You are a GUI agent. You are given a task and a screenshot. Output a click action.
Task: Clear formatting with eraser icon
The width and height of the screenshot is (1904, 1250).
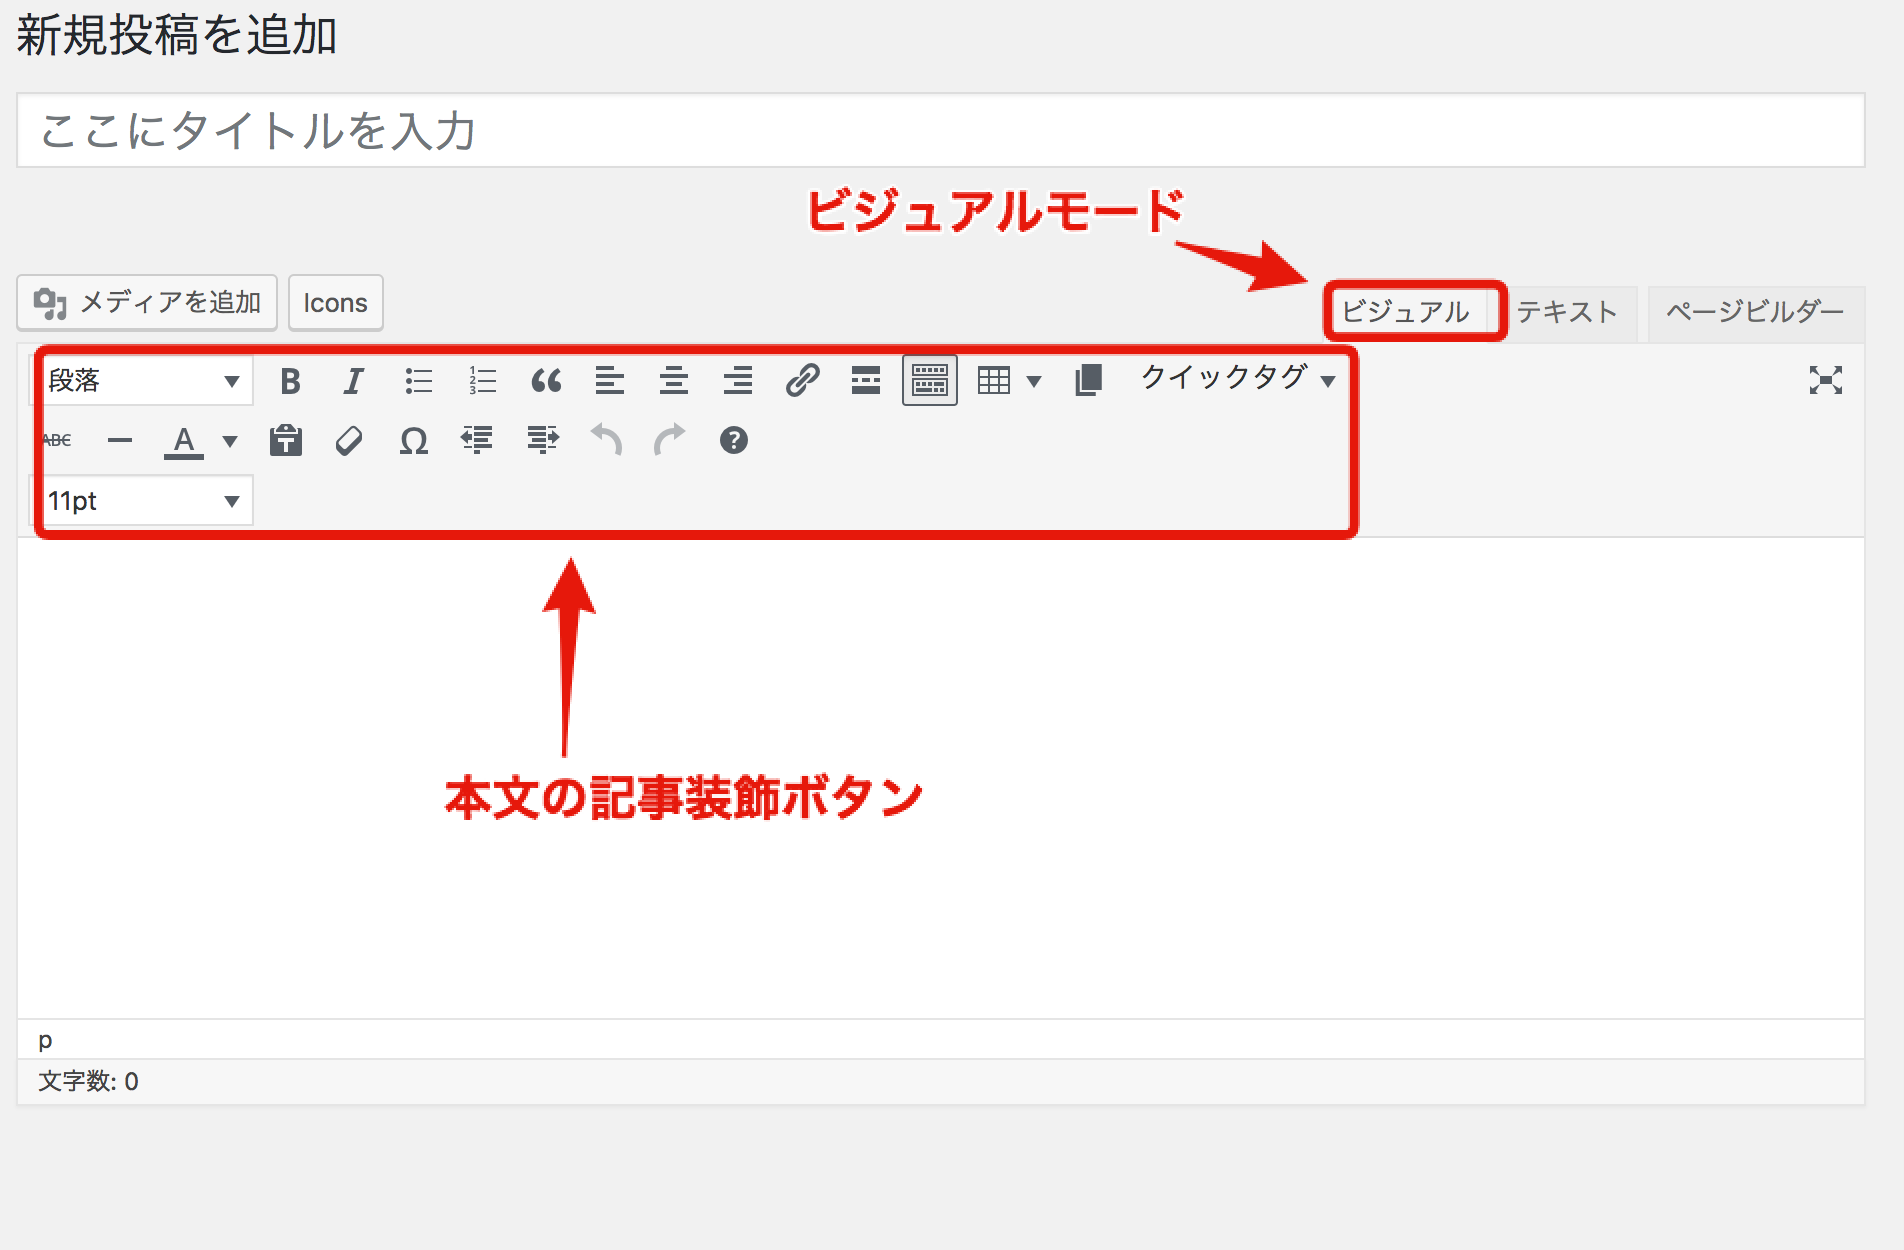pyautogui.click(x=349, y=441)
